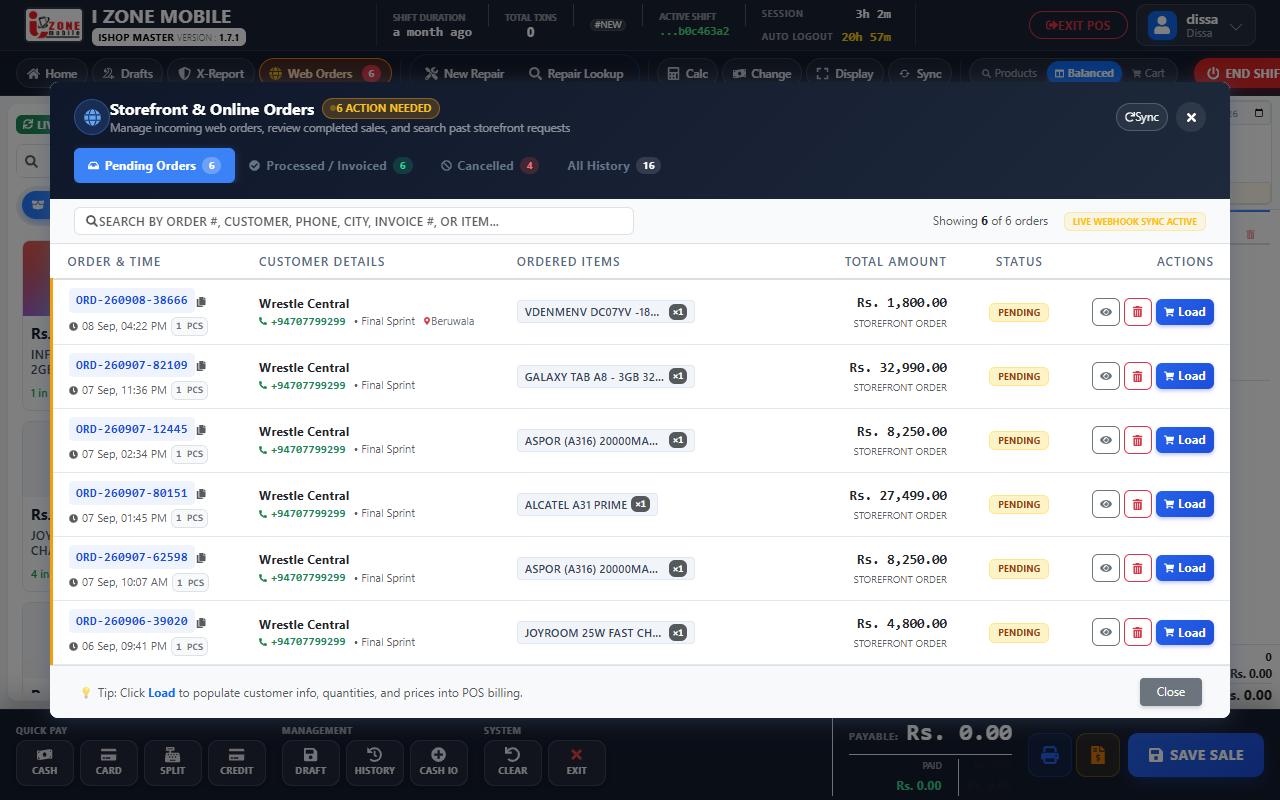
Task: Select the Cash quick pay icon
Action: [44, 762]
